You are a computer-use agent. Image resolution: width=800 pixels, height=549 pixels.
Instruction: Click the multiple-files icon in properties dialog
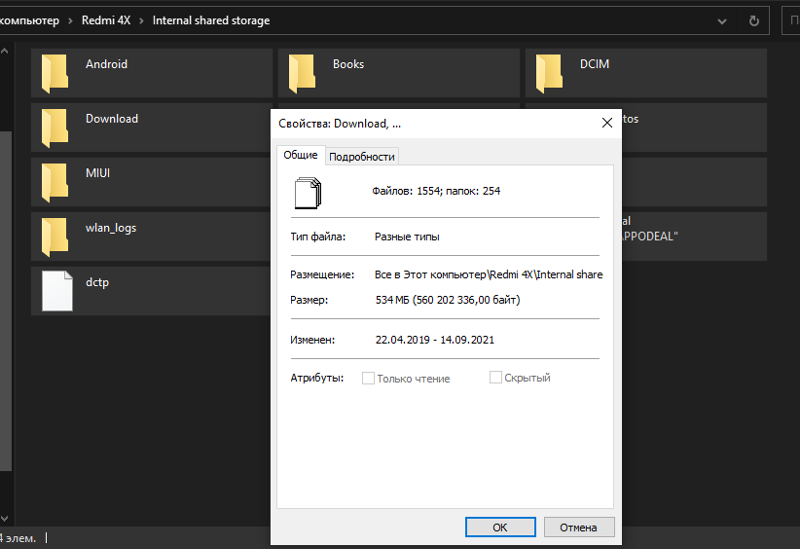[x=308, y=191]
